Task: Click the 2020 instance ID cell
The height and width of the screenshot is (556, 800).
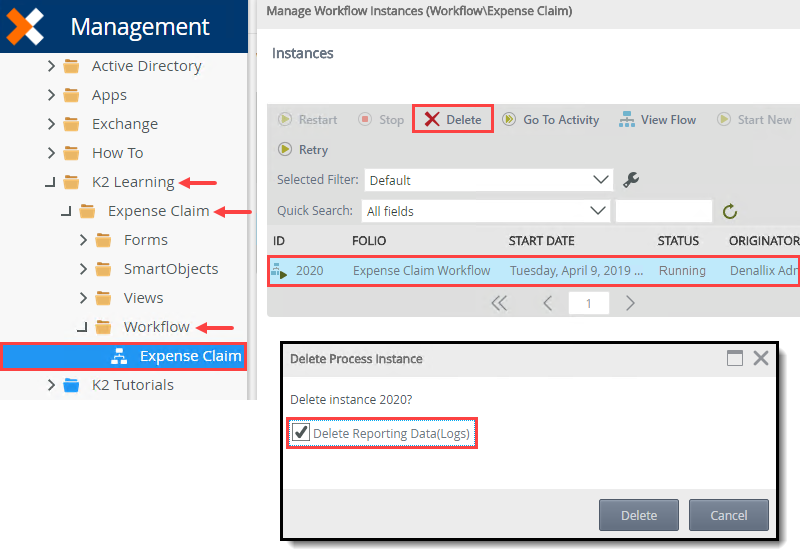Action: (x=310, y=270)
